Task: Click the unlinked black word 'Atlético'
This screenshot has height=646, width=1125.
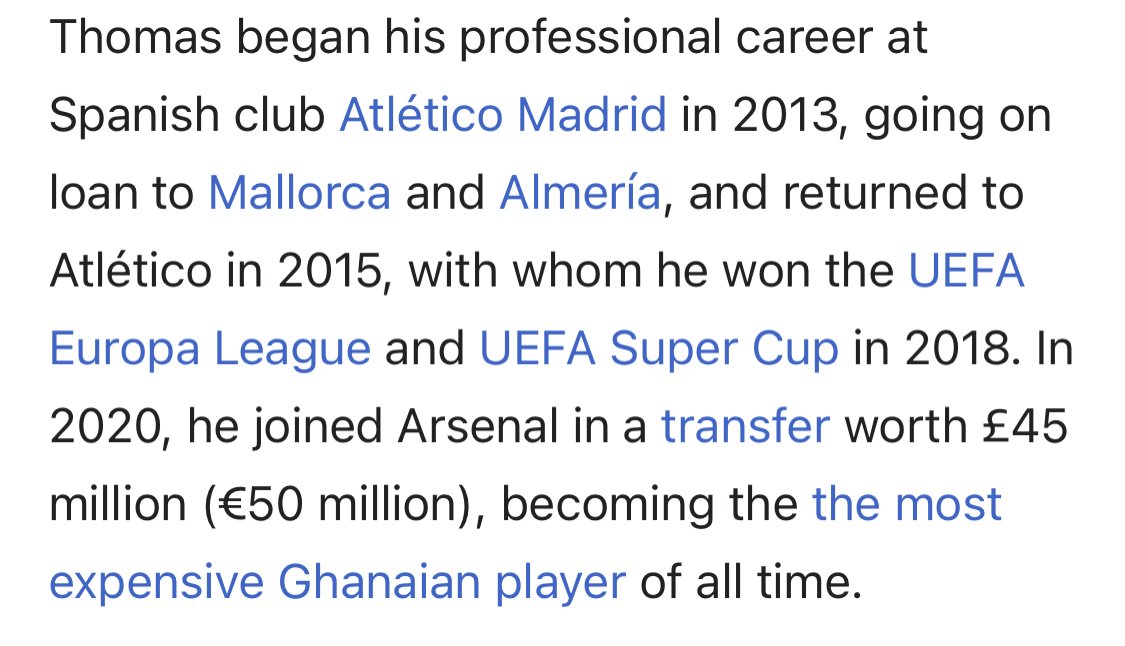Action: (x=131, y=271)
